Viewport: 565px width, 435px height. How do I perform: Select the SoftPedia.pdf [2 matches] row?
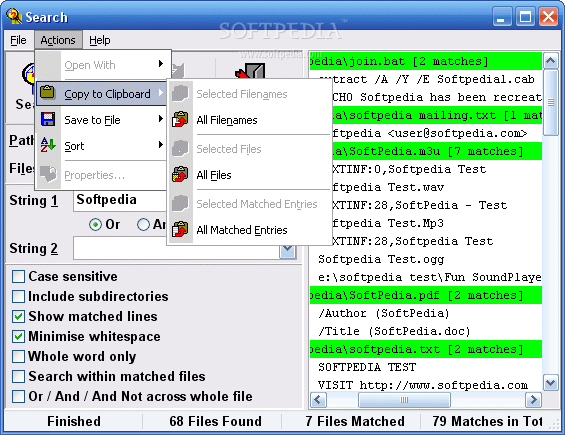pos(426,296)
